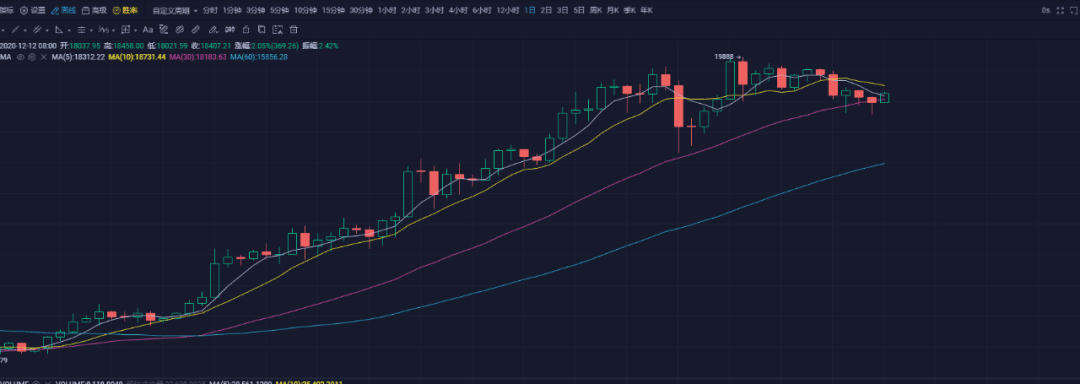
Task: Toggle 画线 drawing mode
Action: coord(63,10)
